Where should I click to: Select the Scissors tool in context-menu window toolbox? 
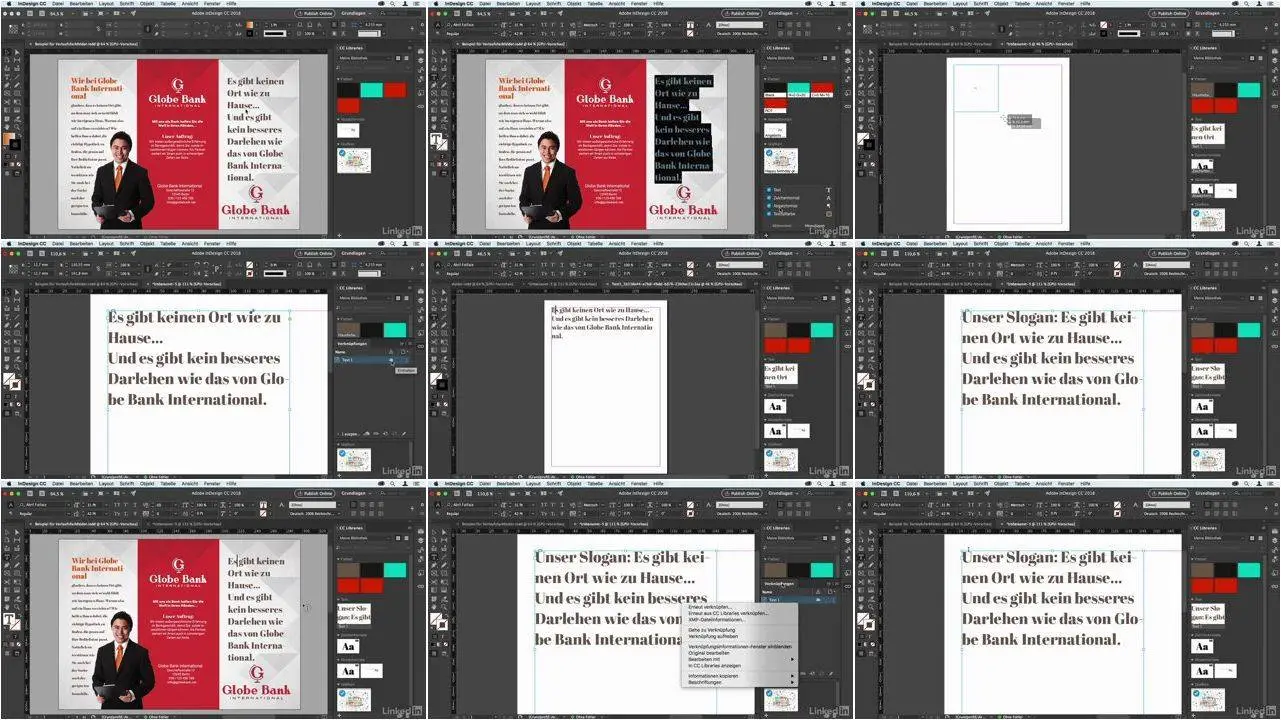(x=434, y=582)
